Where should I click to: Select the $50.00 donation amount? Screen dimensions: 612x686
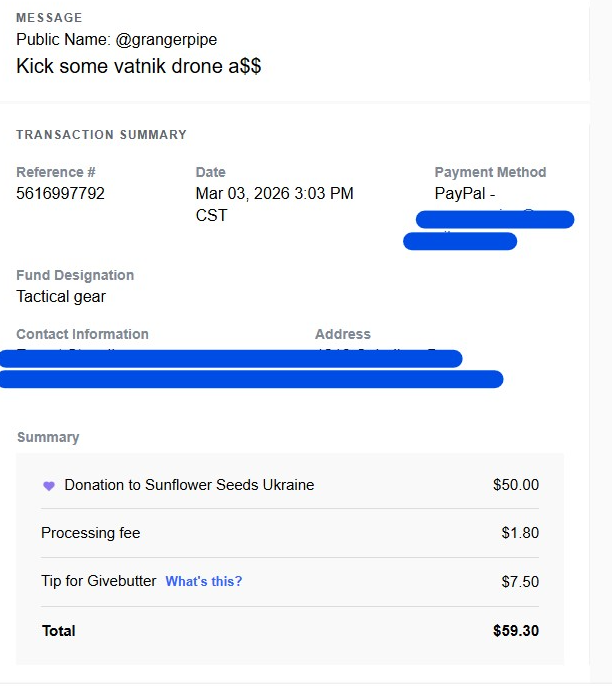click(515, 485)
